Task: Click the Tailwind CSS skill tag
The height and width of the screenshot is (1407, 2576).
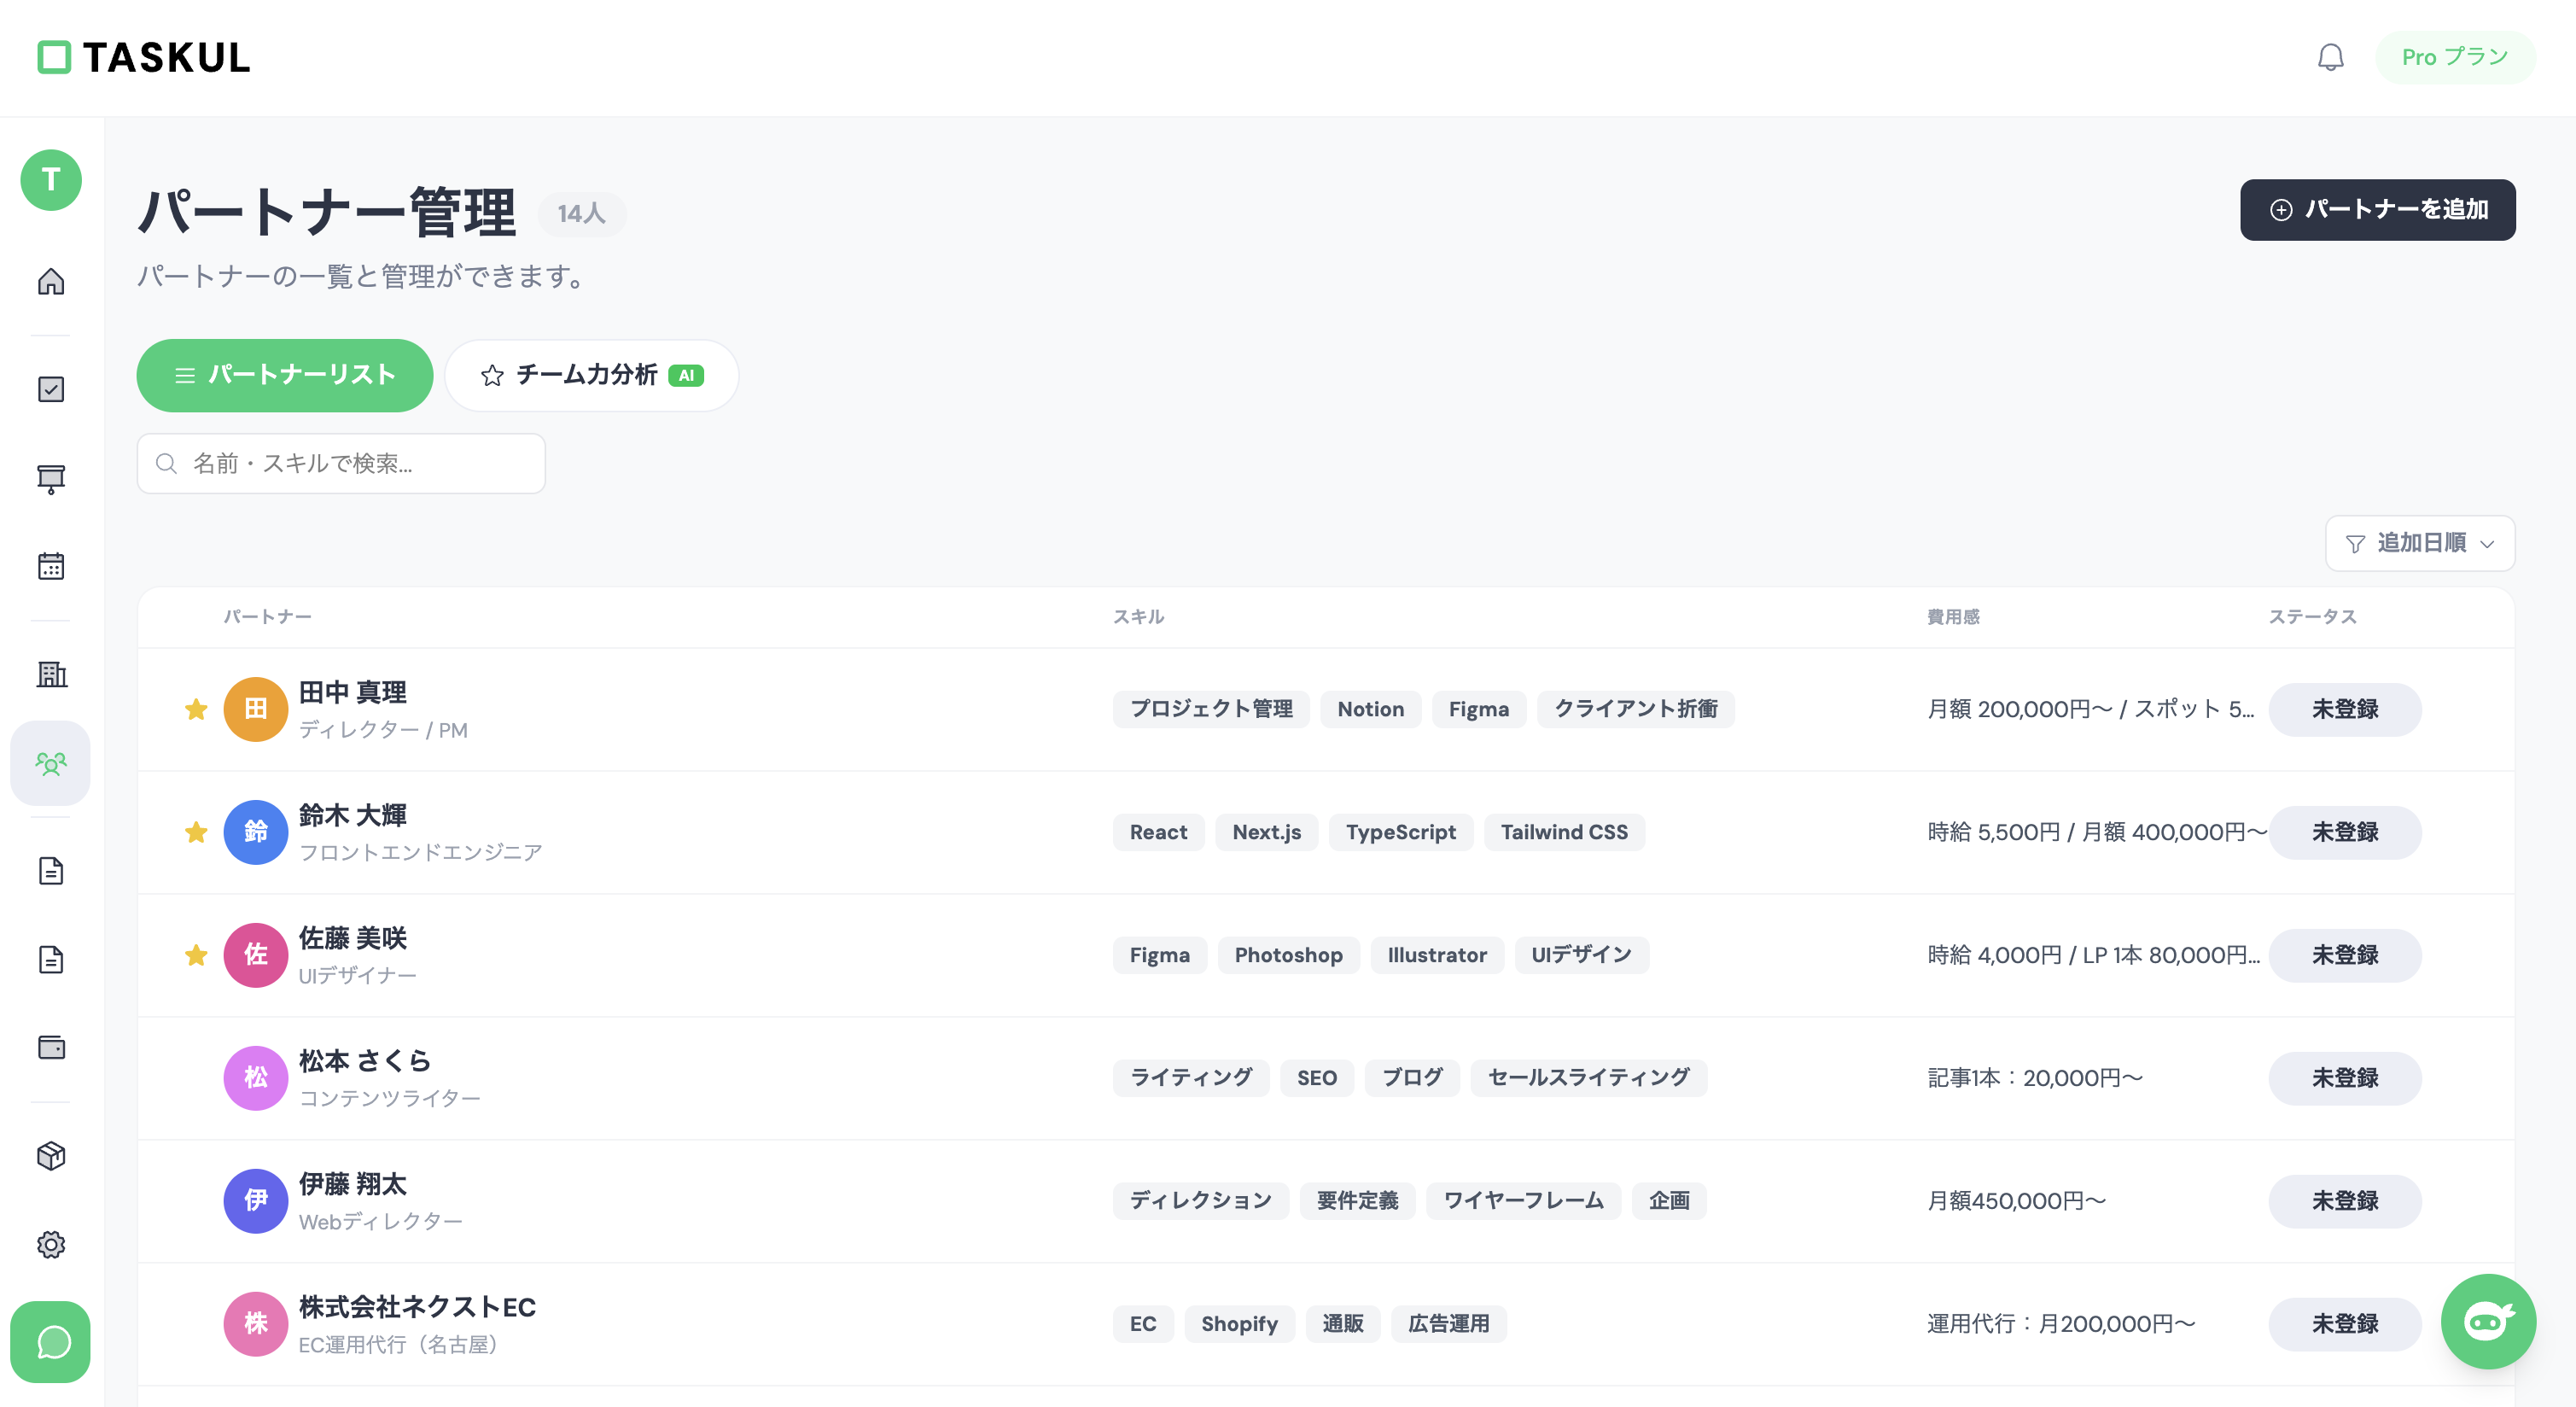Action: tap(1565, 832)
